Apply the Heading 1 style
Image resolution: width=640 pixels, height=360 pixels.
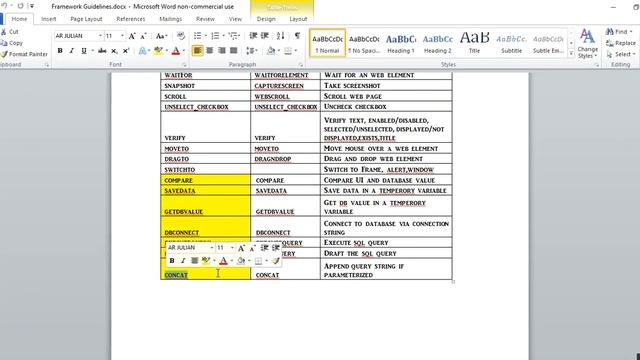click(400, 43)
